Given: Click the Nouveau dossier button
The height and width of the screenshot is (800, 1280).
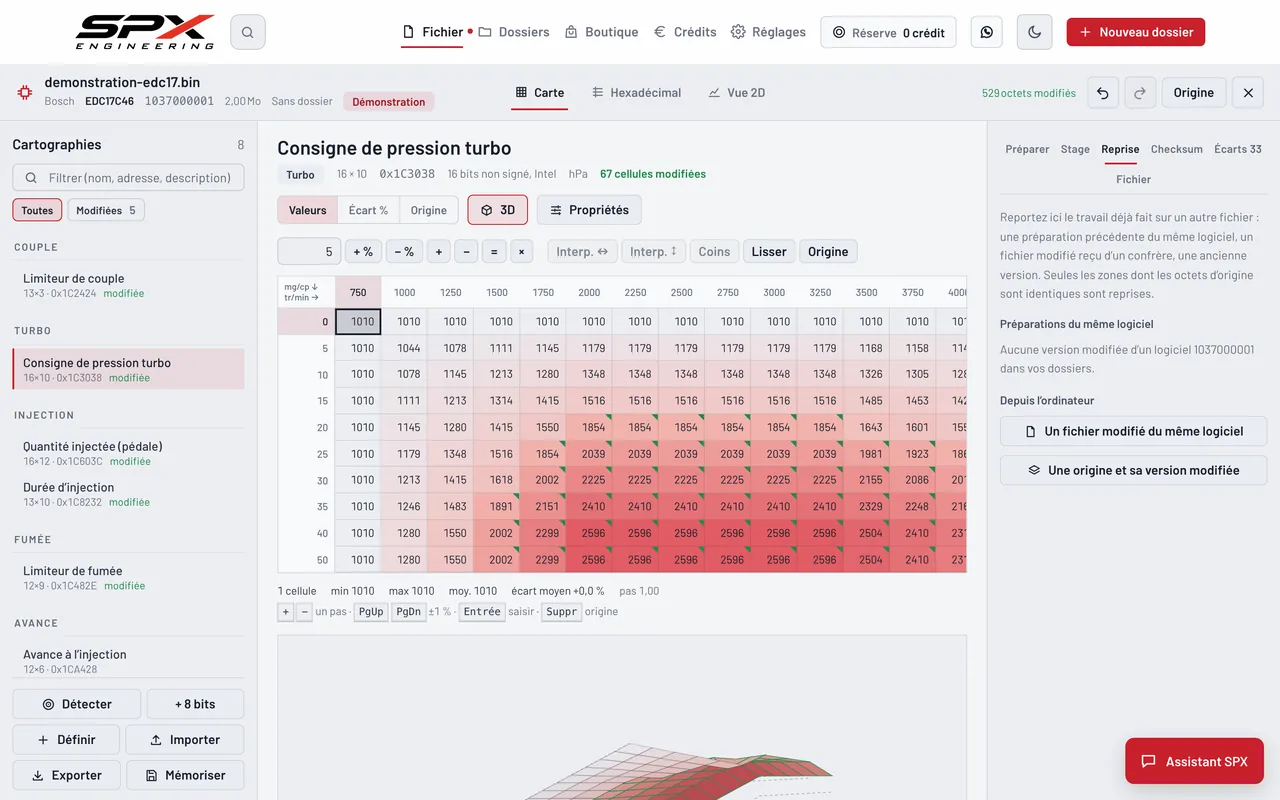Looking at the screenshot, I should (x=1136, y=32).
